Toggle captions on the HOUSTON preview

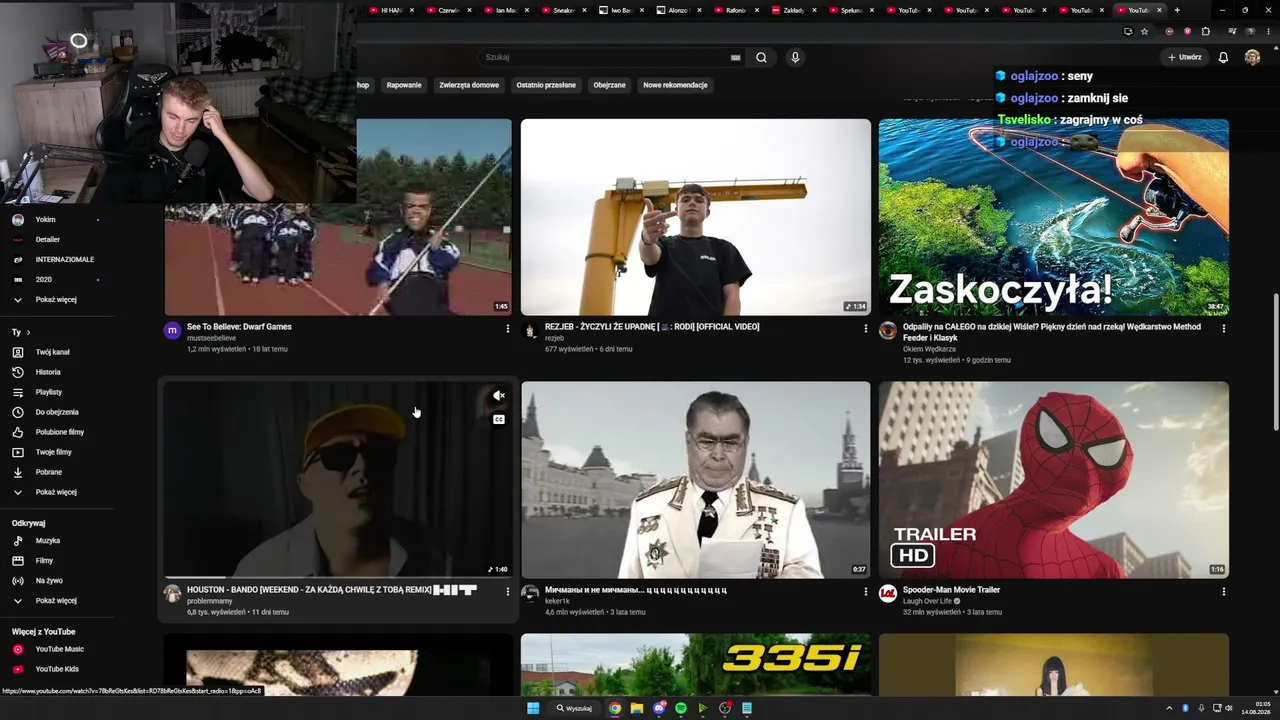coord(499,420)
